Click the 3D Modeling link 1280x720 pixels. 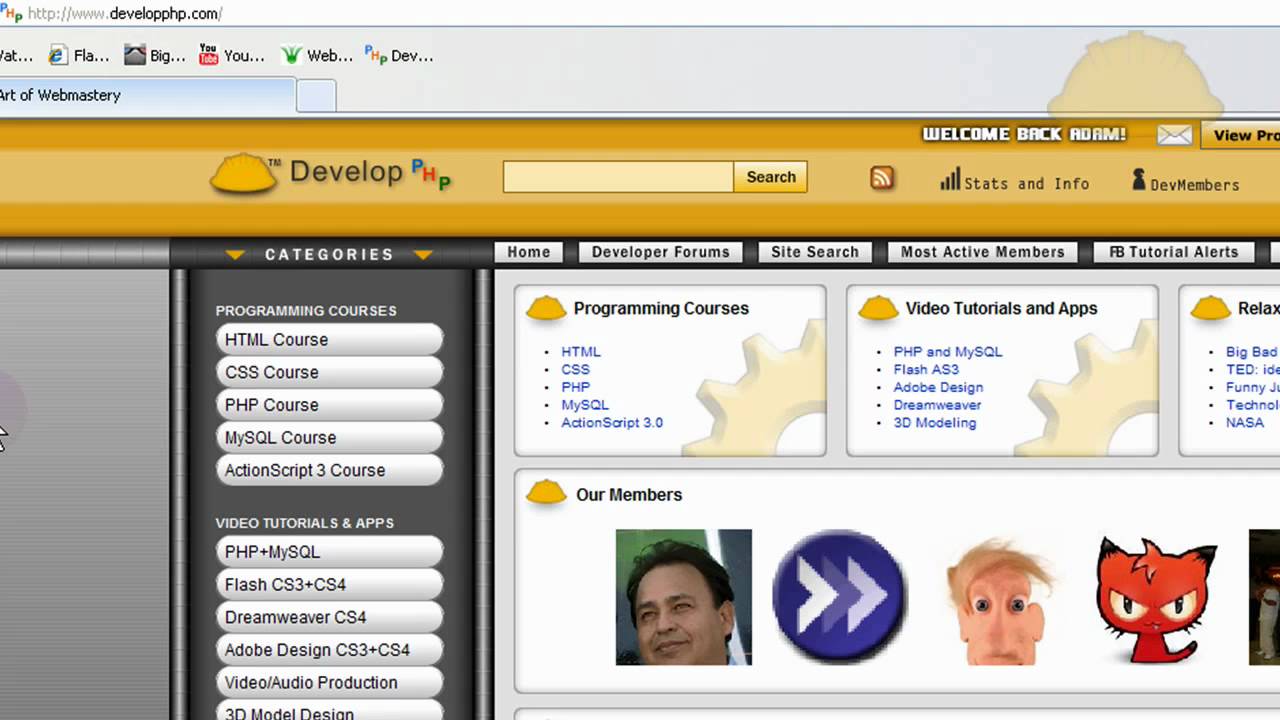[x=935, y=423]
